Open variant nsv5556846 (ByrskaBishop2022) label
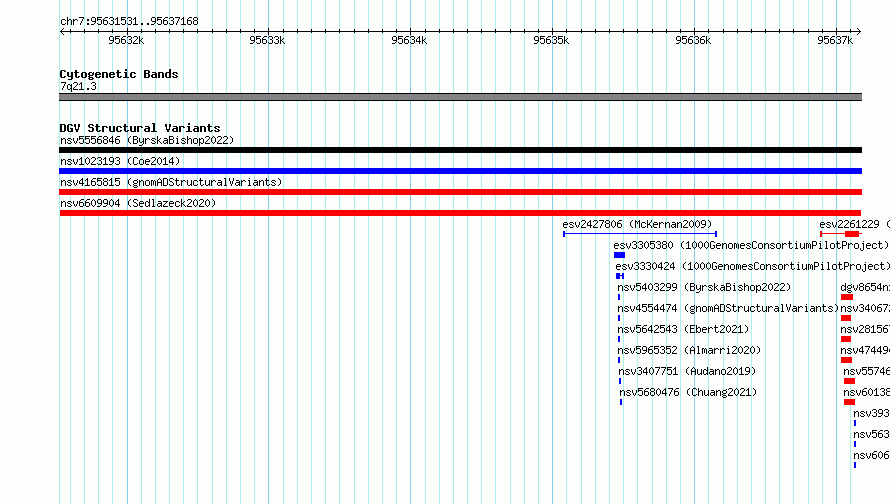890x504 pixels. [147, 140]
